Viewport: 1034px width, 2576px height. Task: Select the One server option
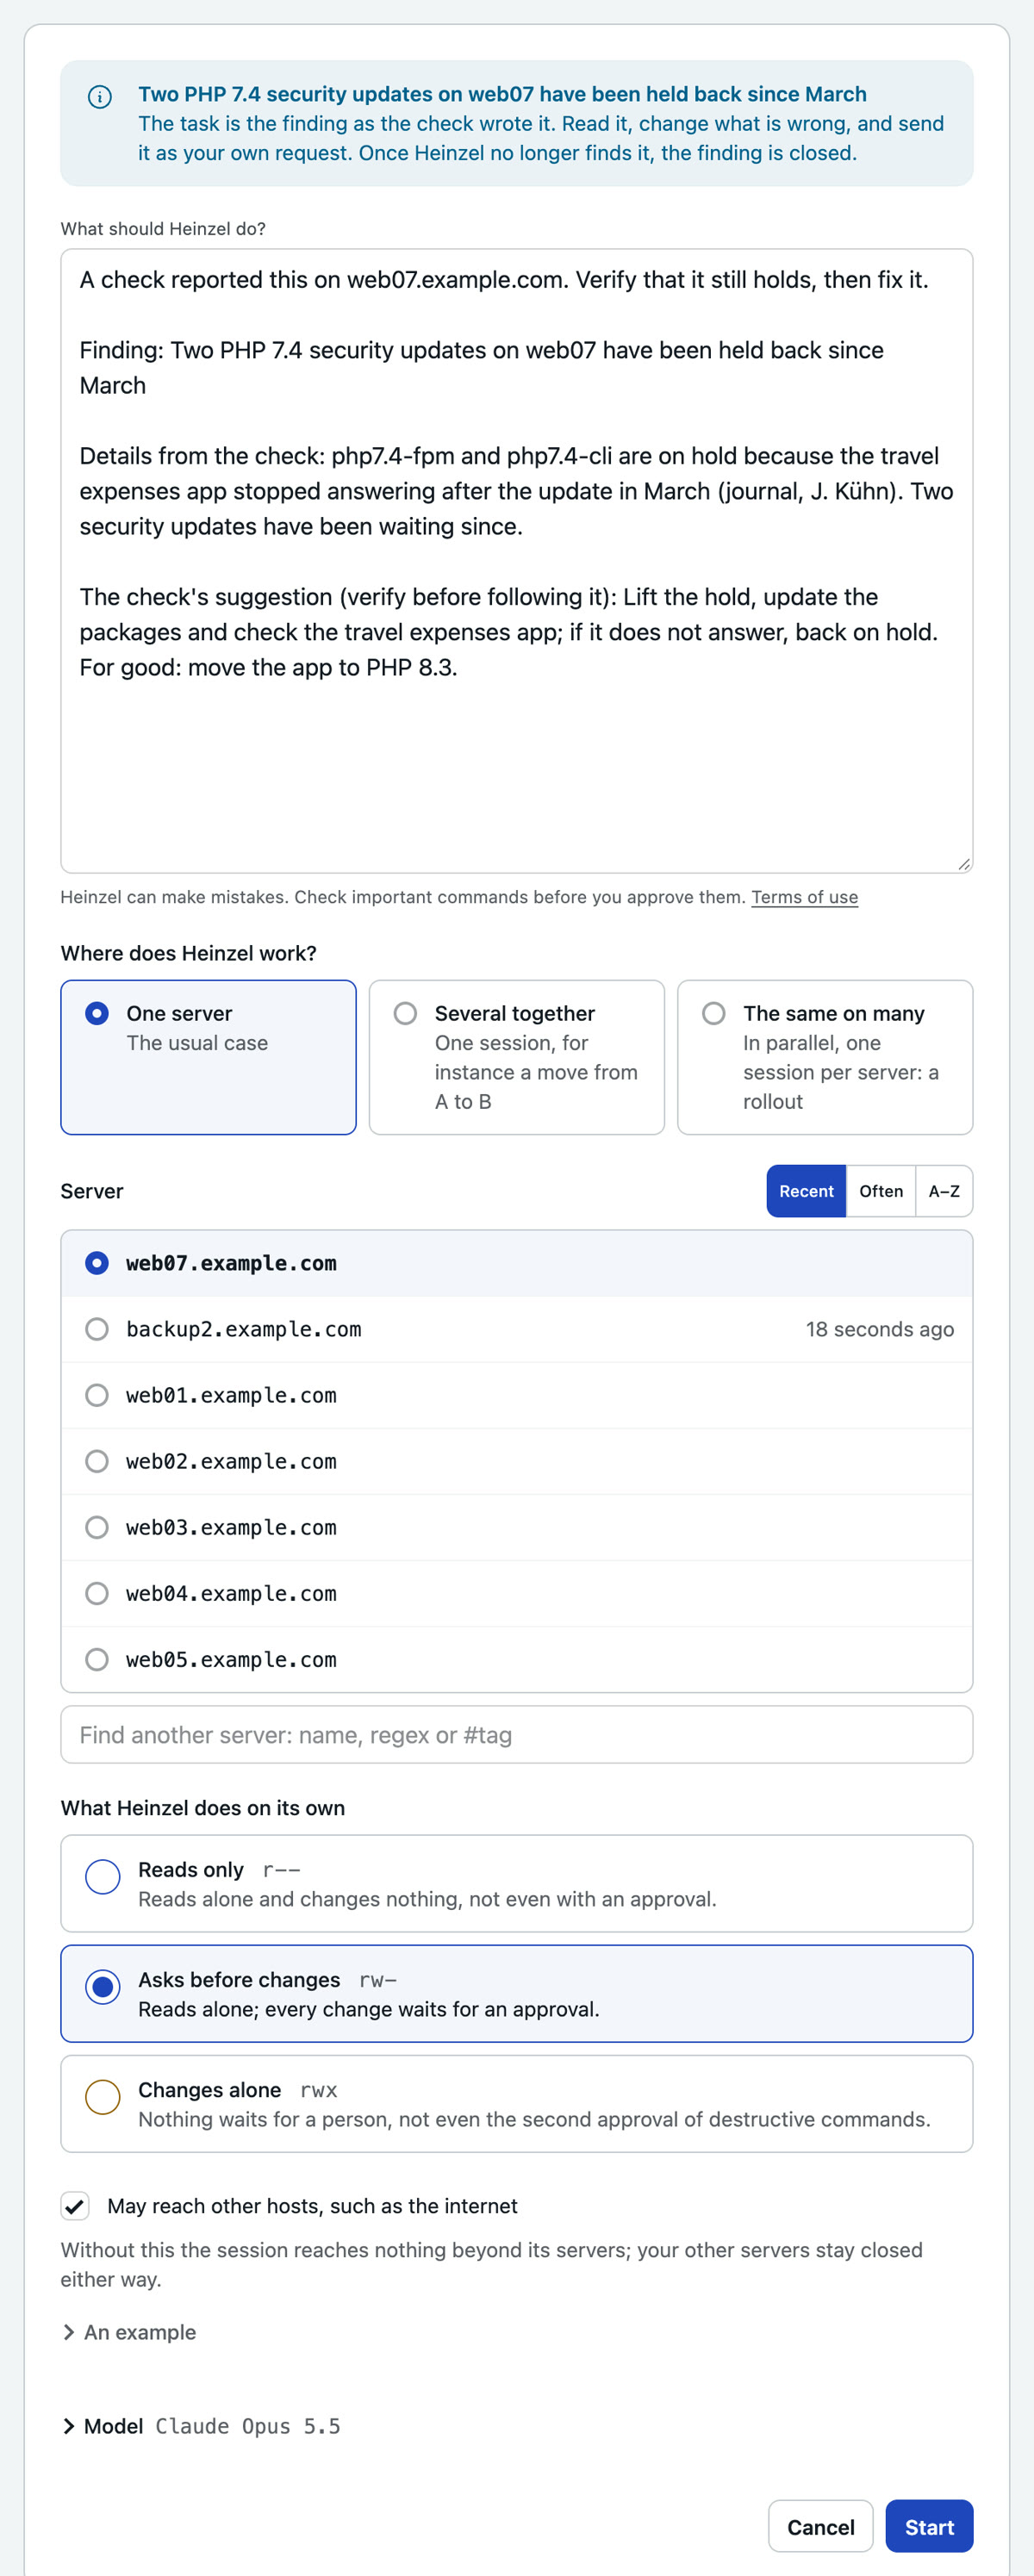pyautogui.click(x=208, y=1057)
